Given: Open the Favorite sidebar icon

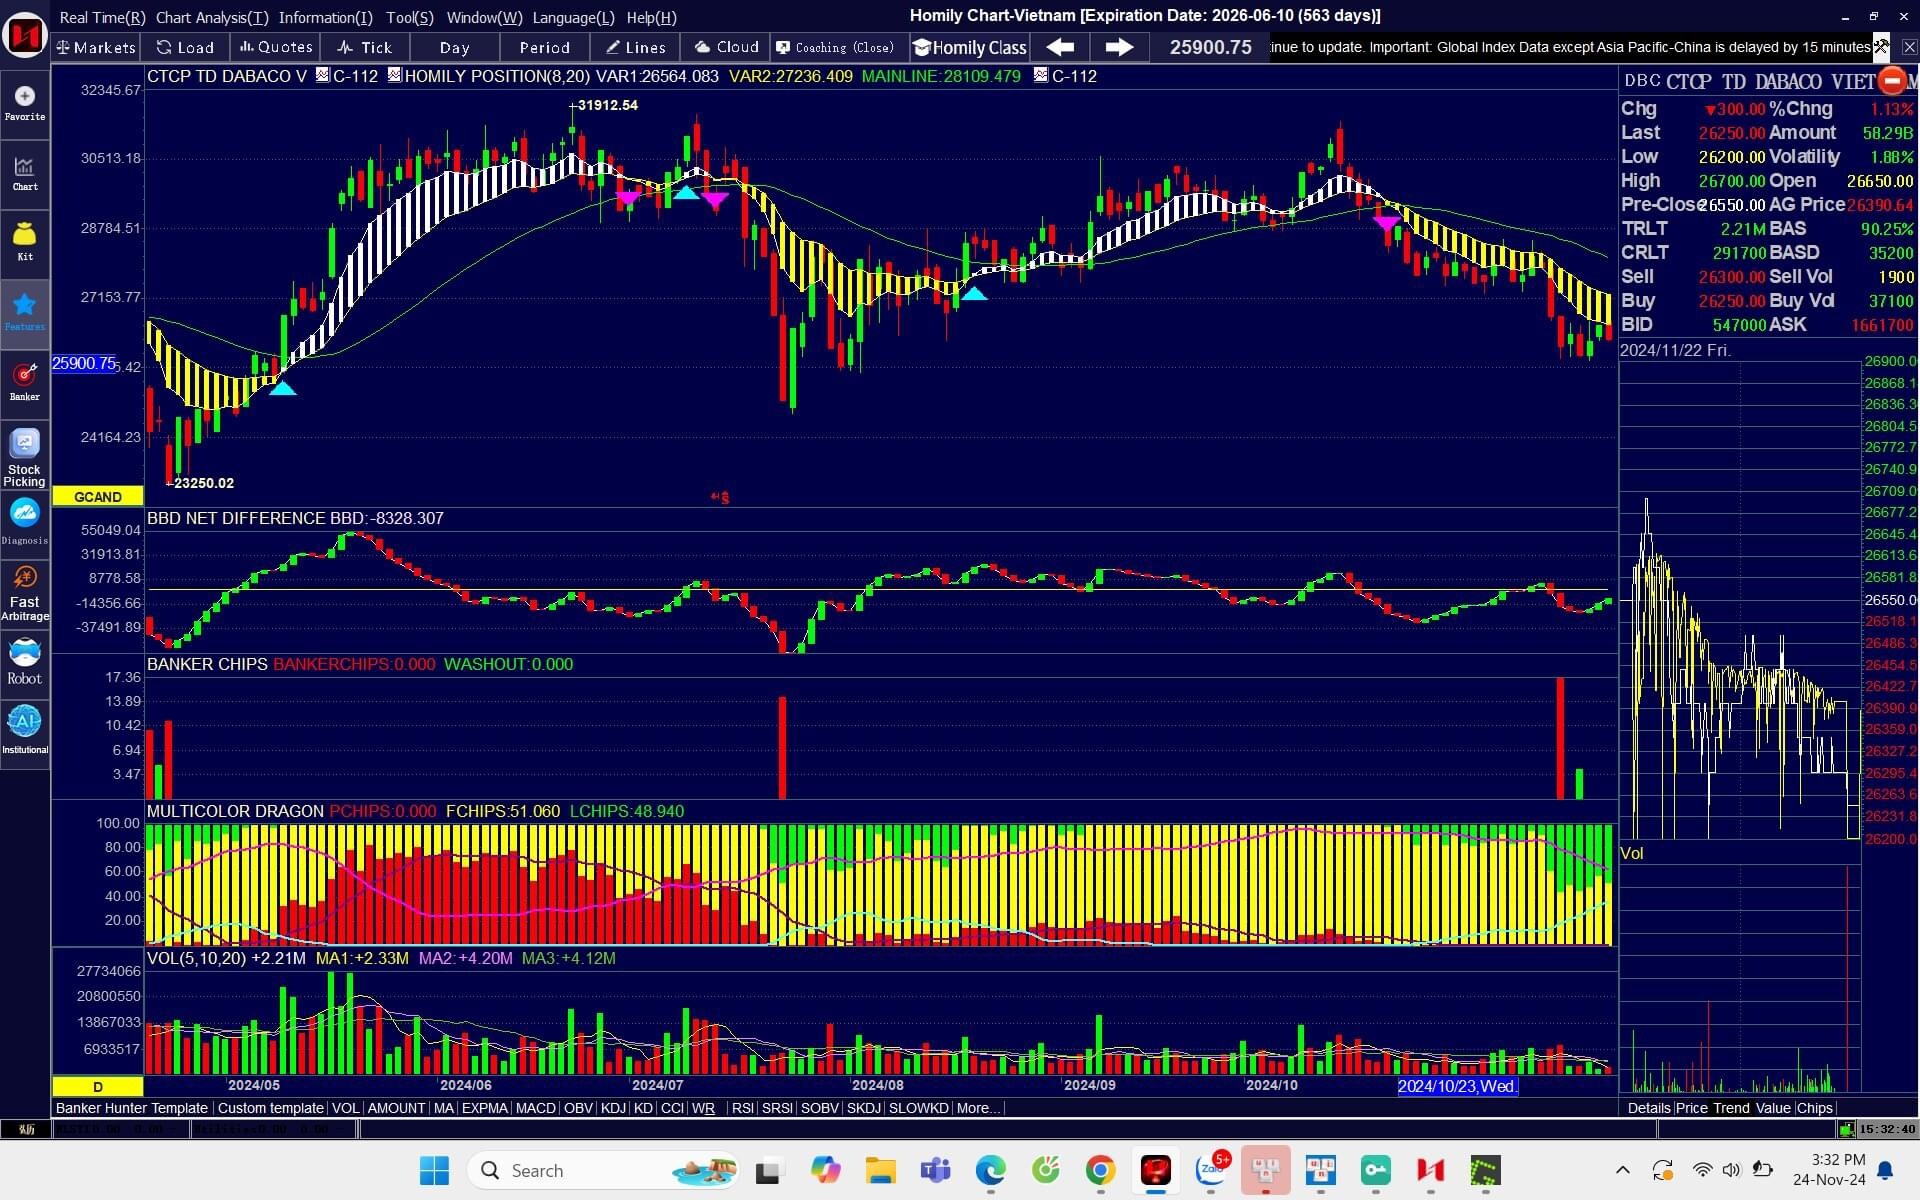Looking at the screenshot, I should point(25,103).
